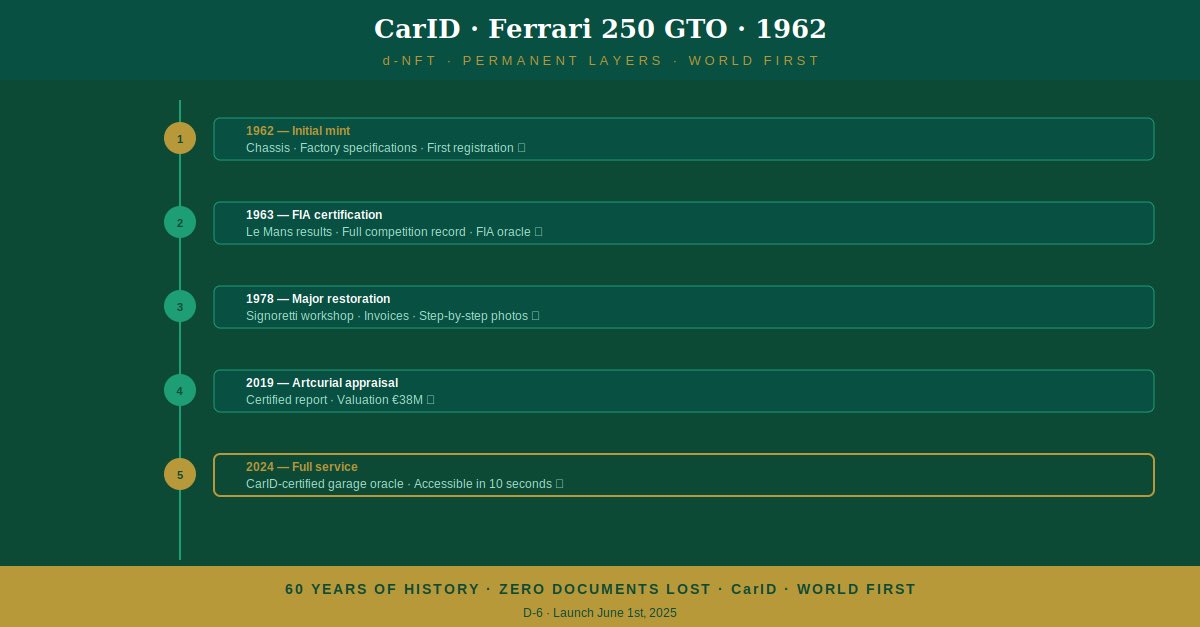Click timeline marker number 2

(180, 222)
